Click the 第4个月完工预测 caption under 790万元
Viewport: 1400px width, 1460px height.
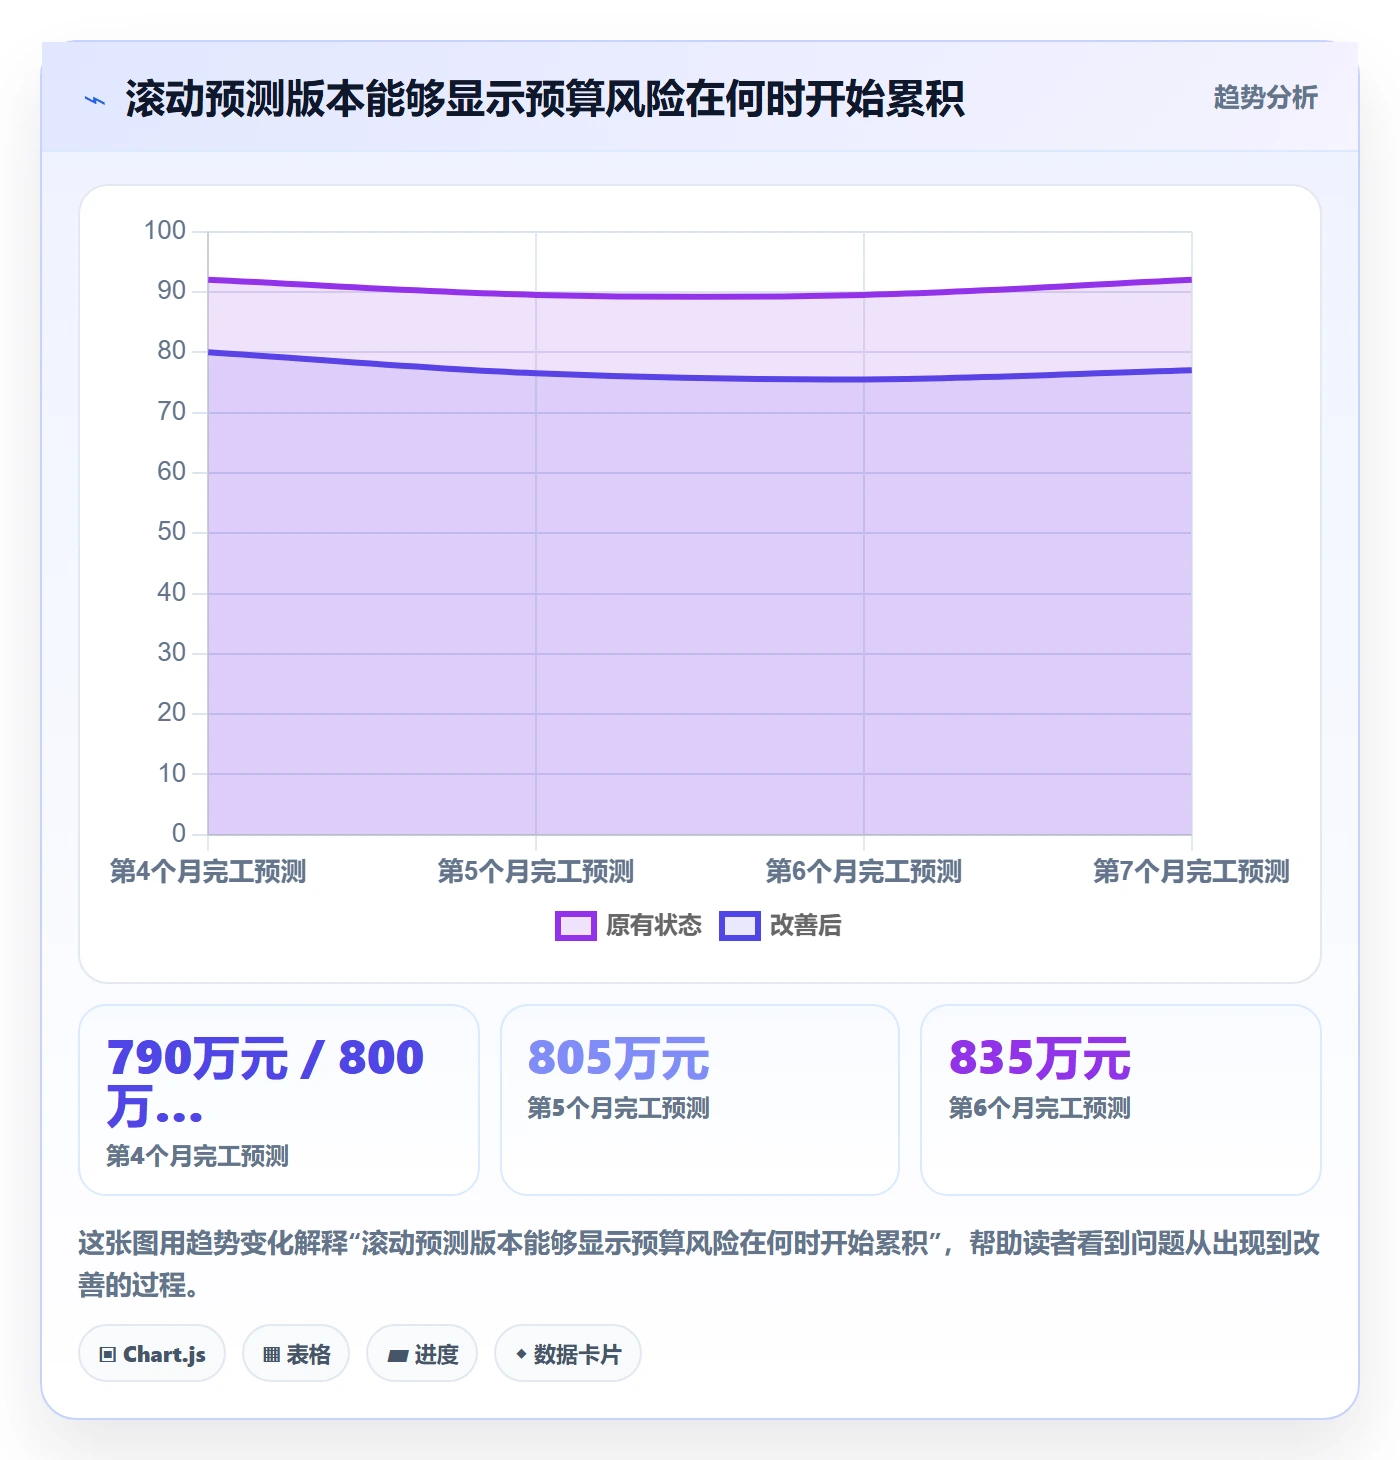[x=198, y=1156]
